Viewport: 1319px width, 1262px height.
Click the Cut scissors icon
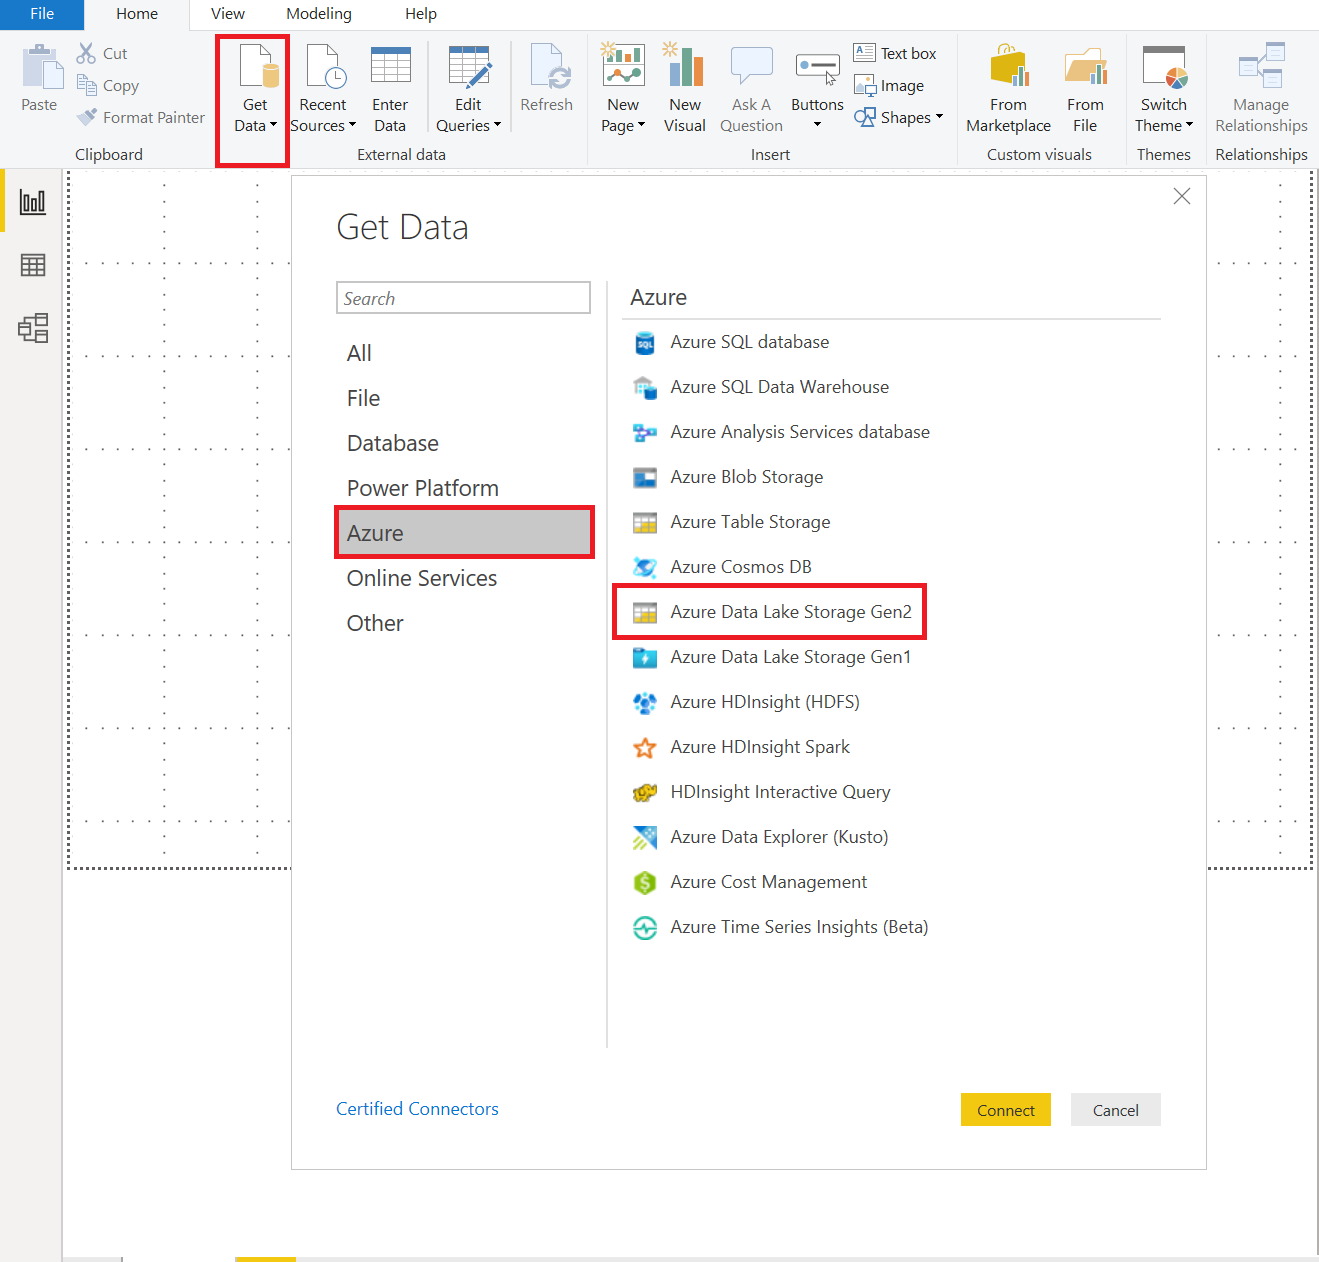click(87, 53)
